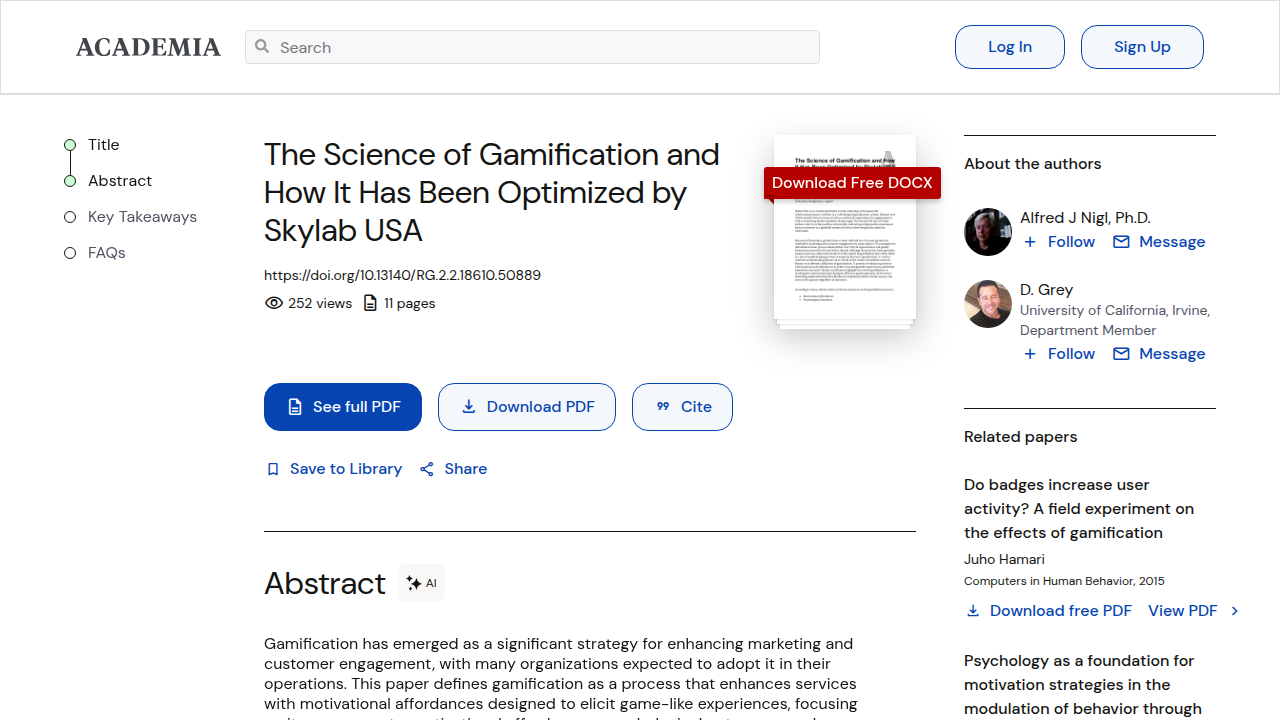Click the share network icon
1280x720 pixels.
(427, 469)
